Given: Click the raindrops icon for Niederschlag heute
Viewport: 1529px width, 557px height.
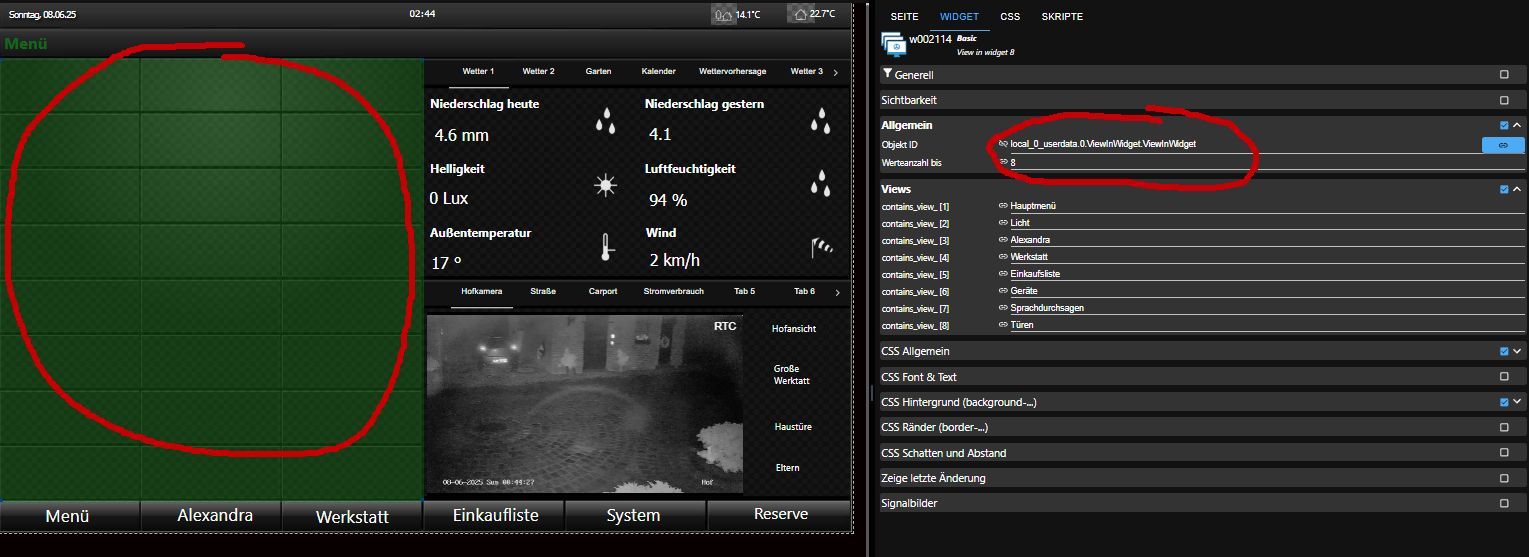Looking at the screenshot, I should point(605,122).
